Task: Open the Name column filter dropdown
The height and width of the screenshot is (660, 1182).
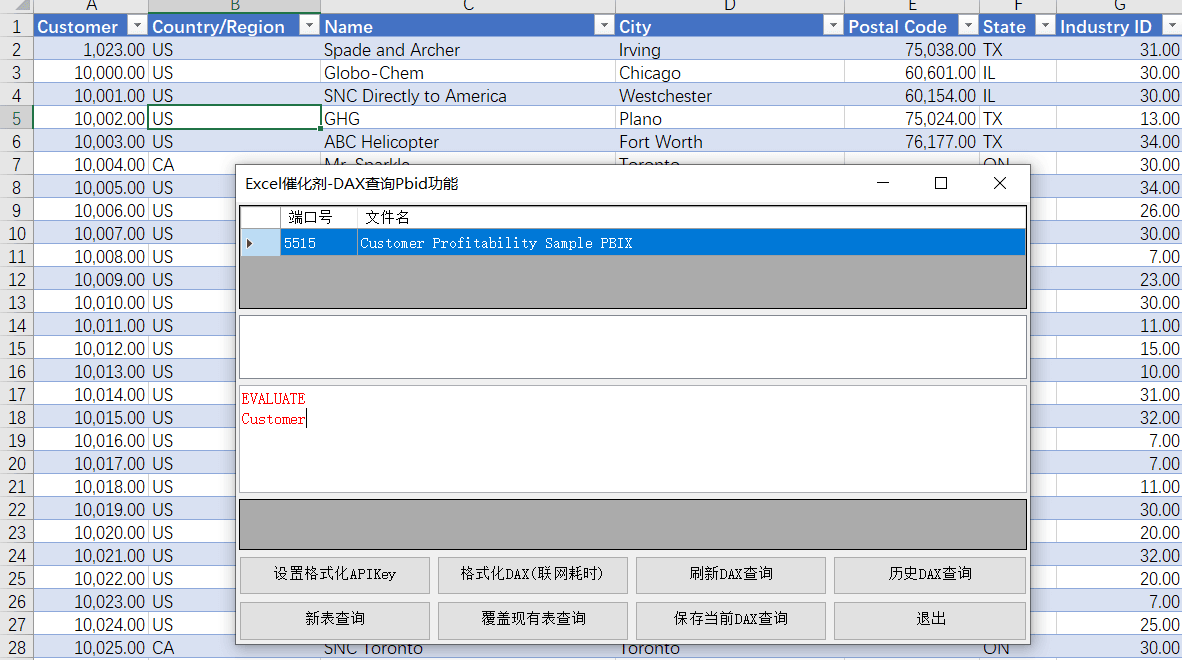Action: [604, 26]
